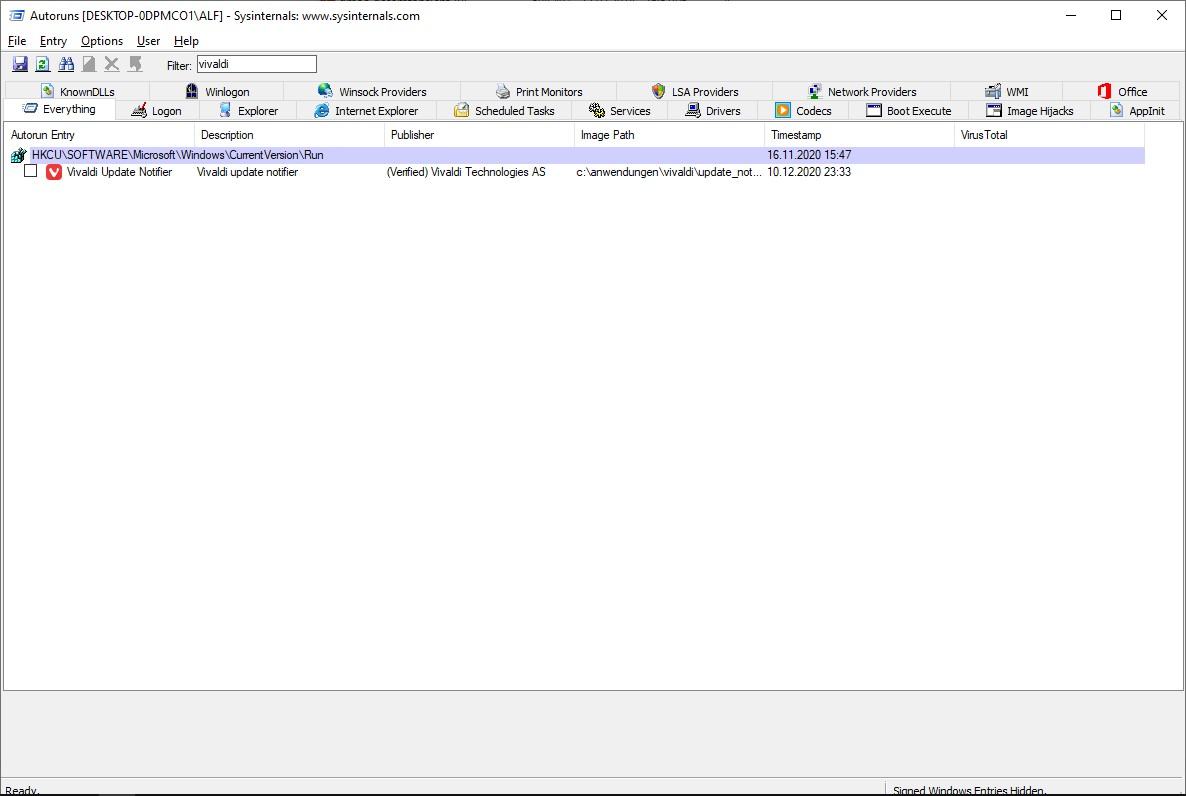Viewport: 1186px width, 796px height.
Task: Open the Entry menu
Action: point(53,41)
